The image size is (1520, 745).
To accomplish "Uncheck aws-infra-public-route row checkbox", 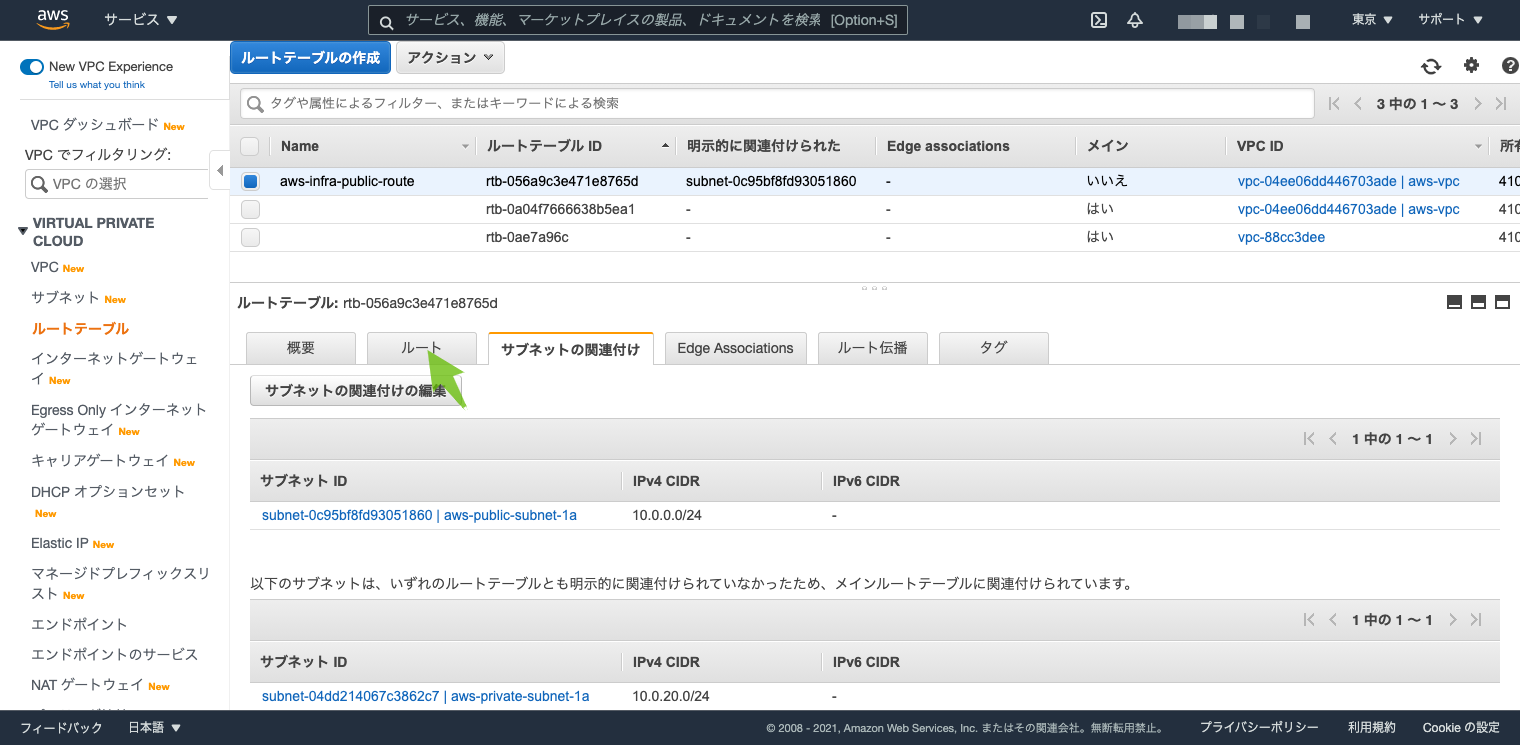I will click(250, 182).
